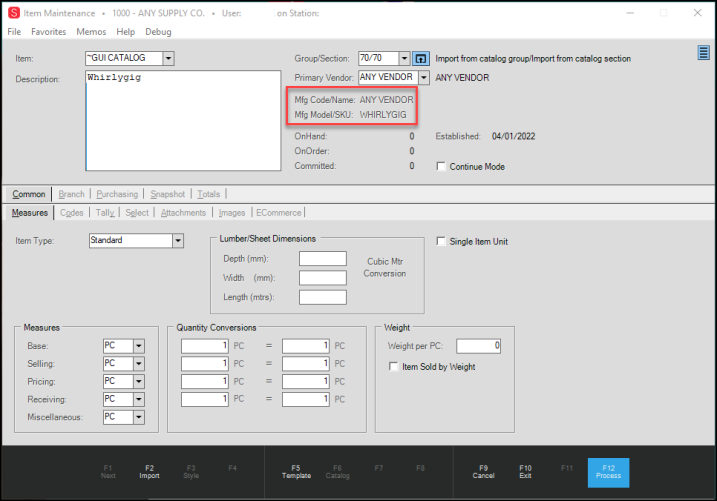Click the import from catalog icon button
Viewport: 717px width, 501px height.
click(x=421, y=59)
